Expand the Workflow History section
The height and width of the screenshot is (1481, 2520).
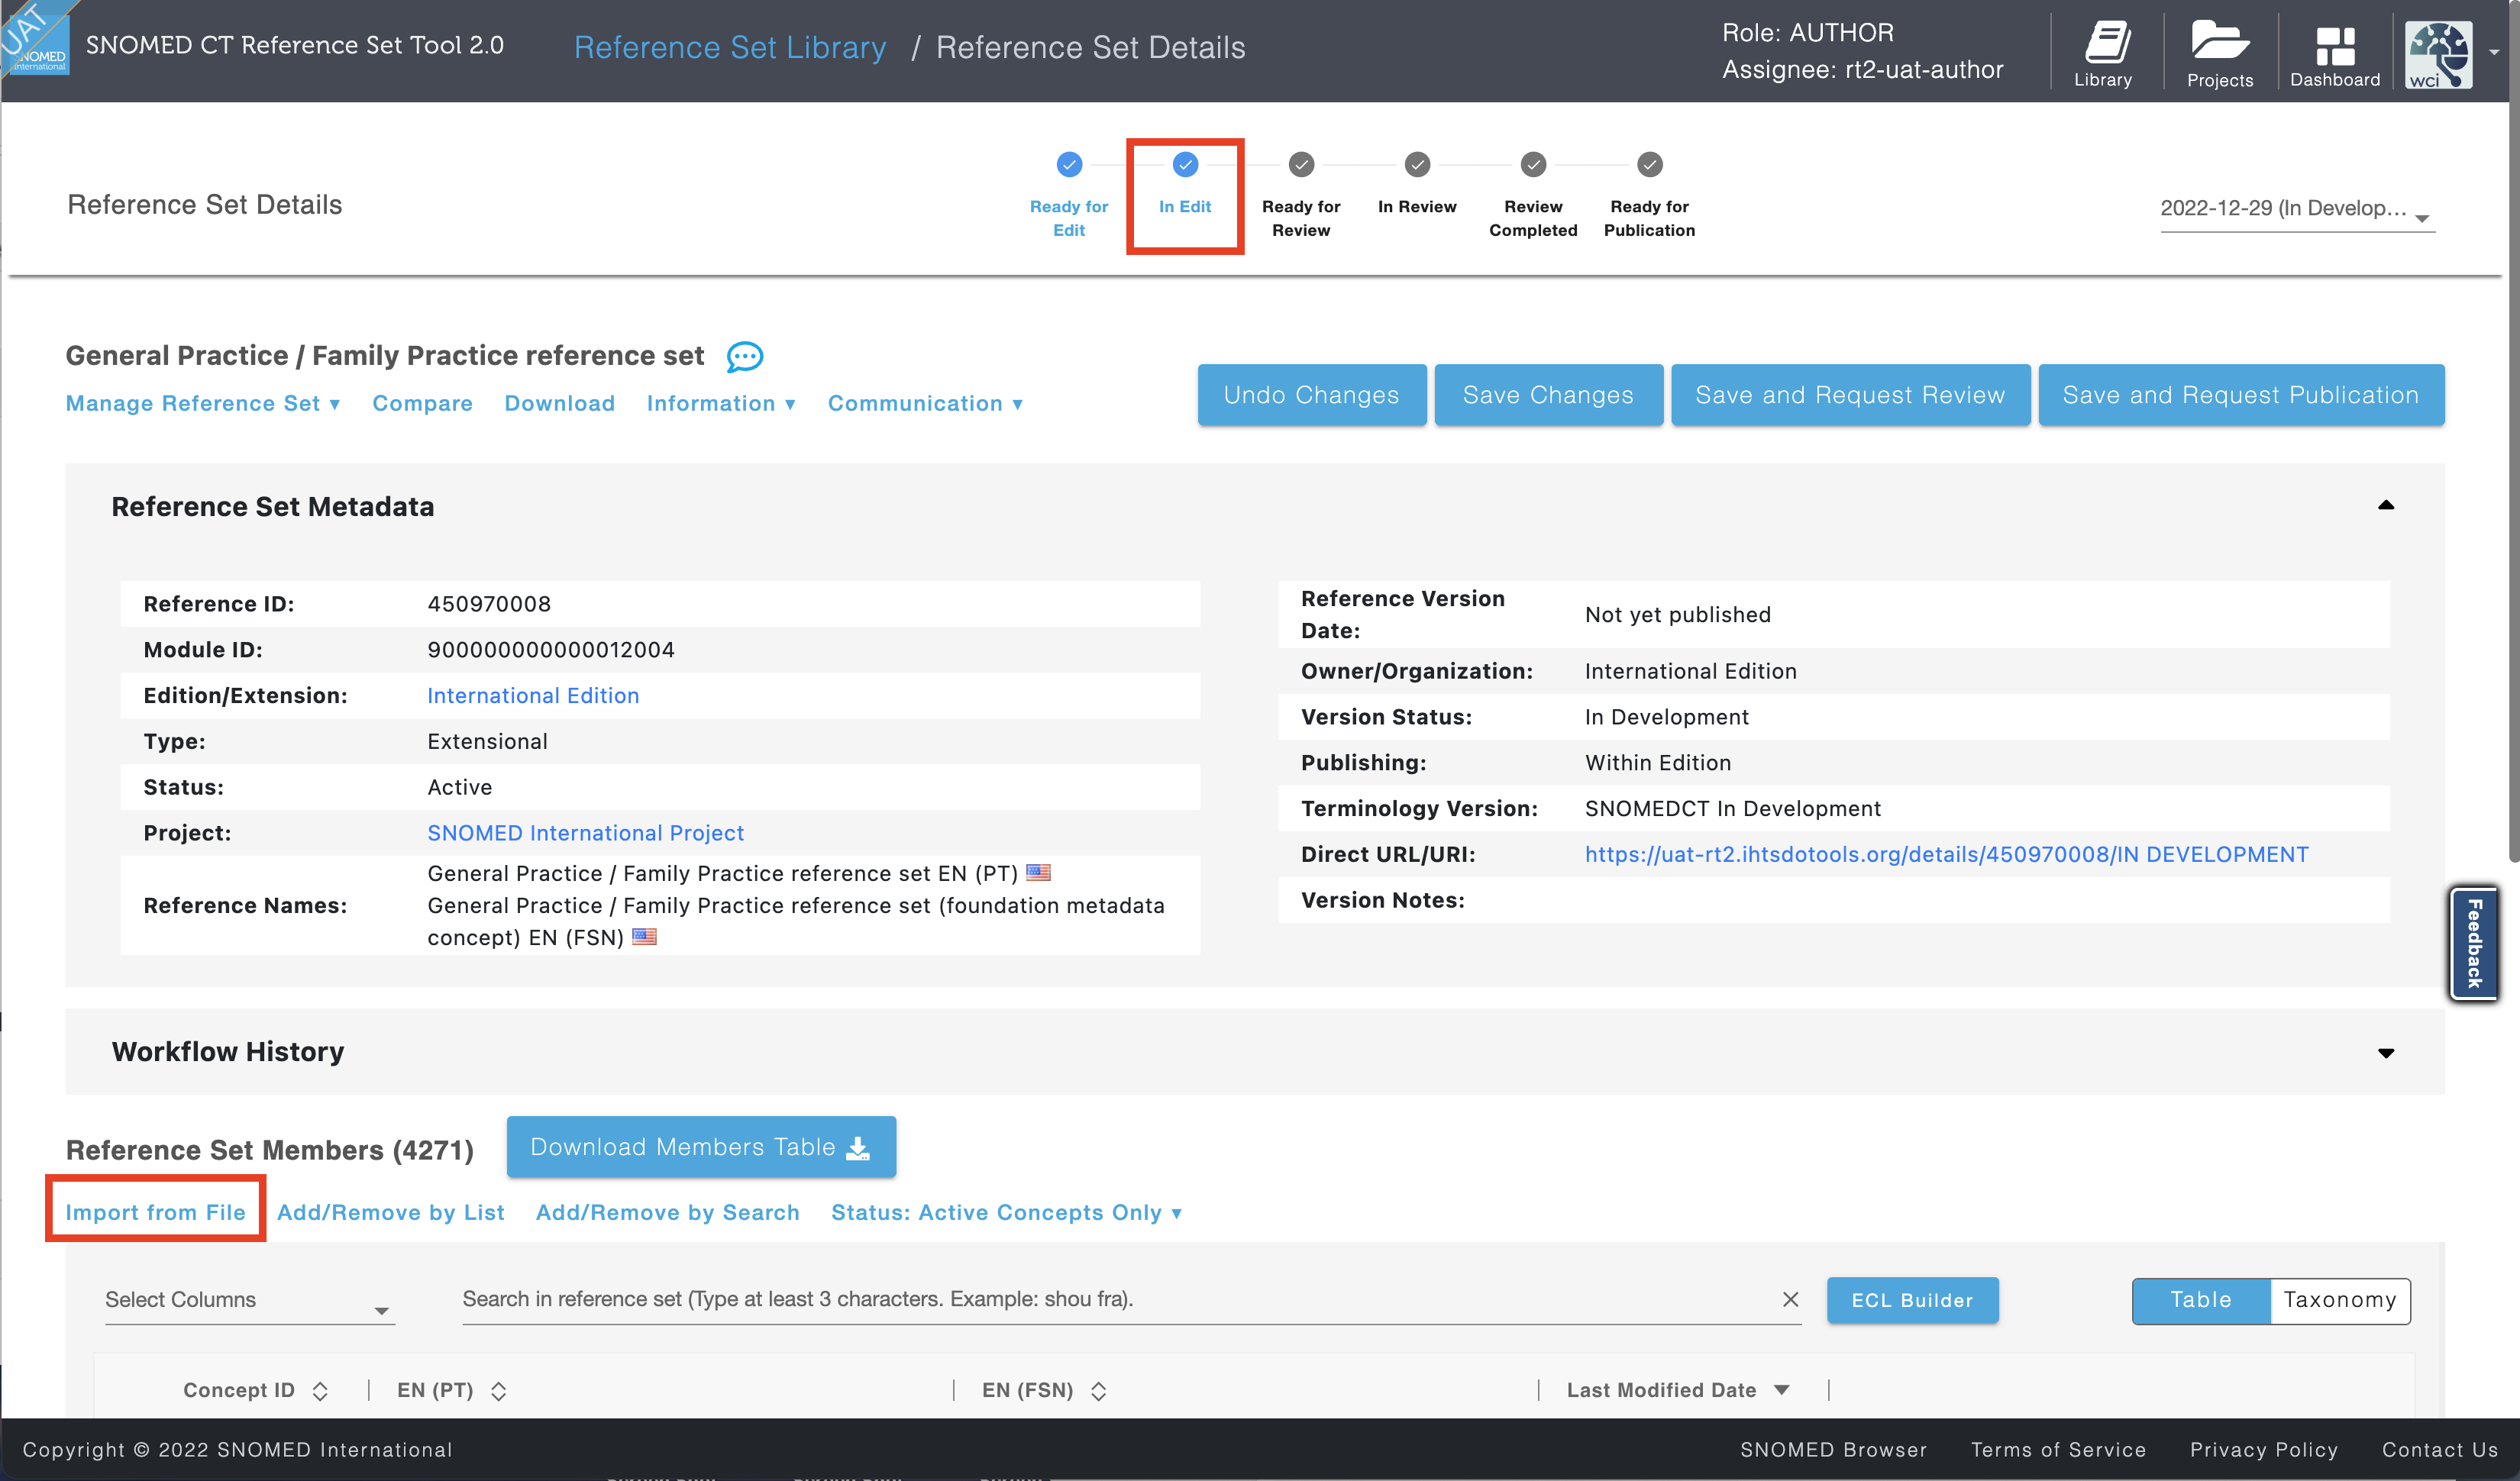[2385, 1052]
